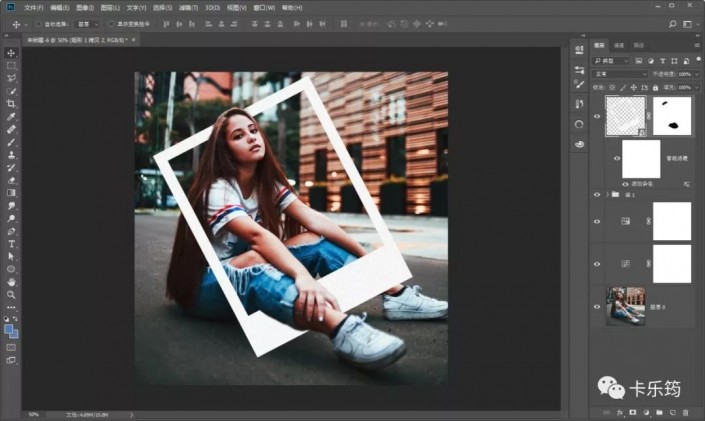Add a layer mask to current layer
The width and height of the screenshot is (705, 421).
coord(633,412)
